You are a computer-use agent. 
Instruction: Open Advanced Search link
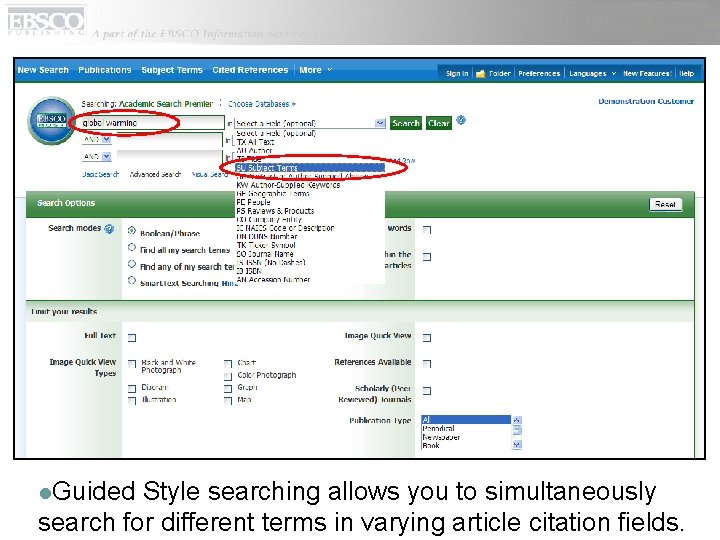(x=155, y=174)
